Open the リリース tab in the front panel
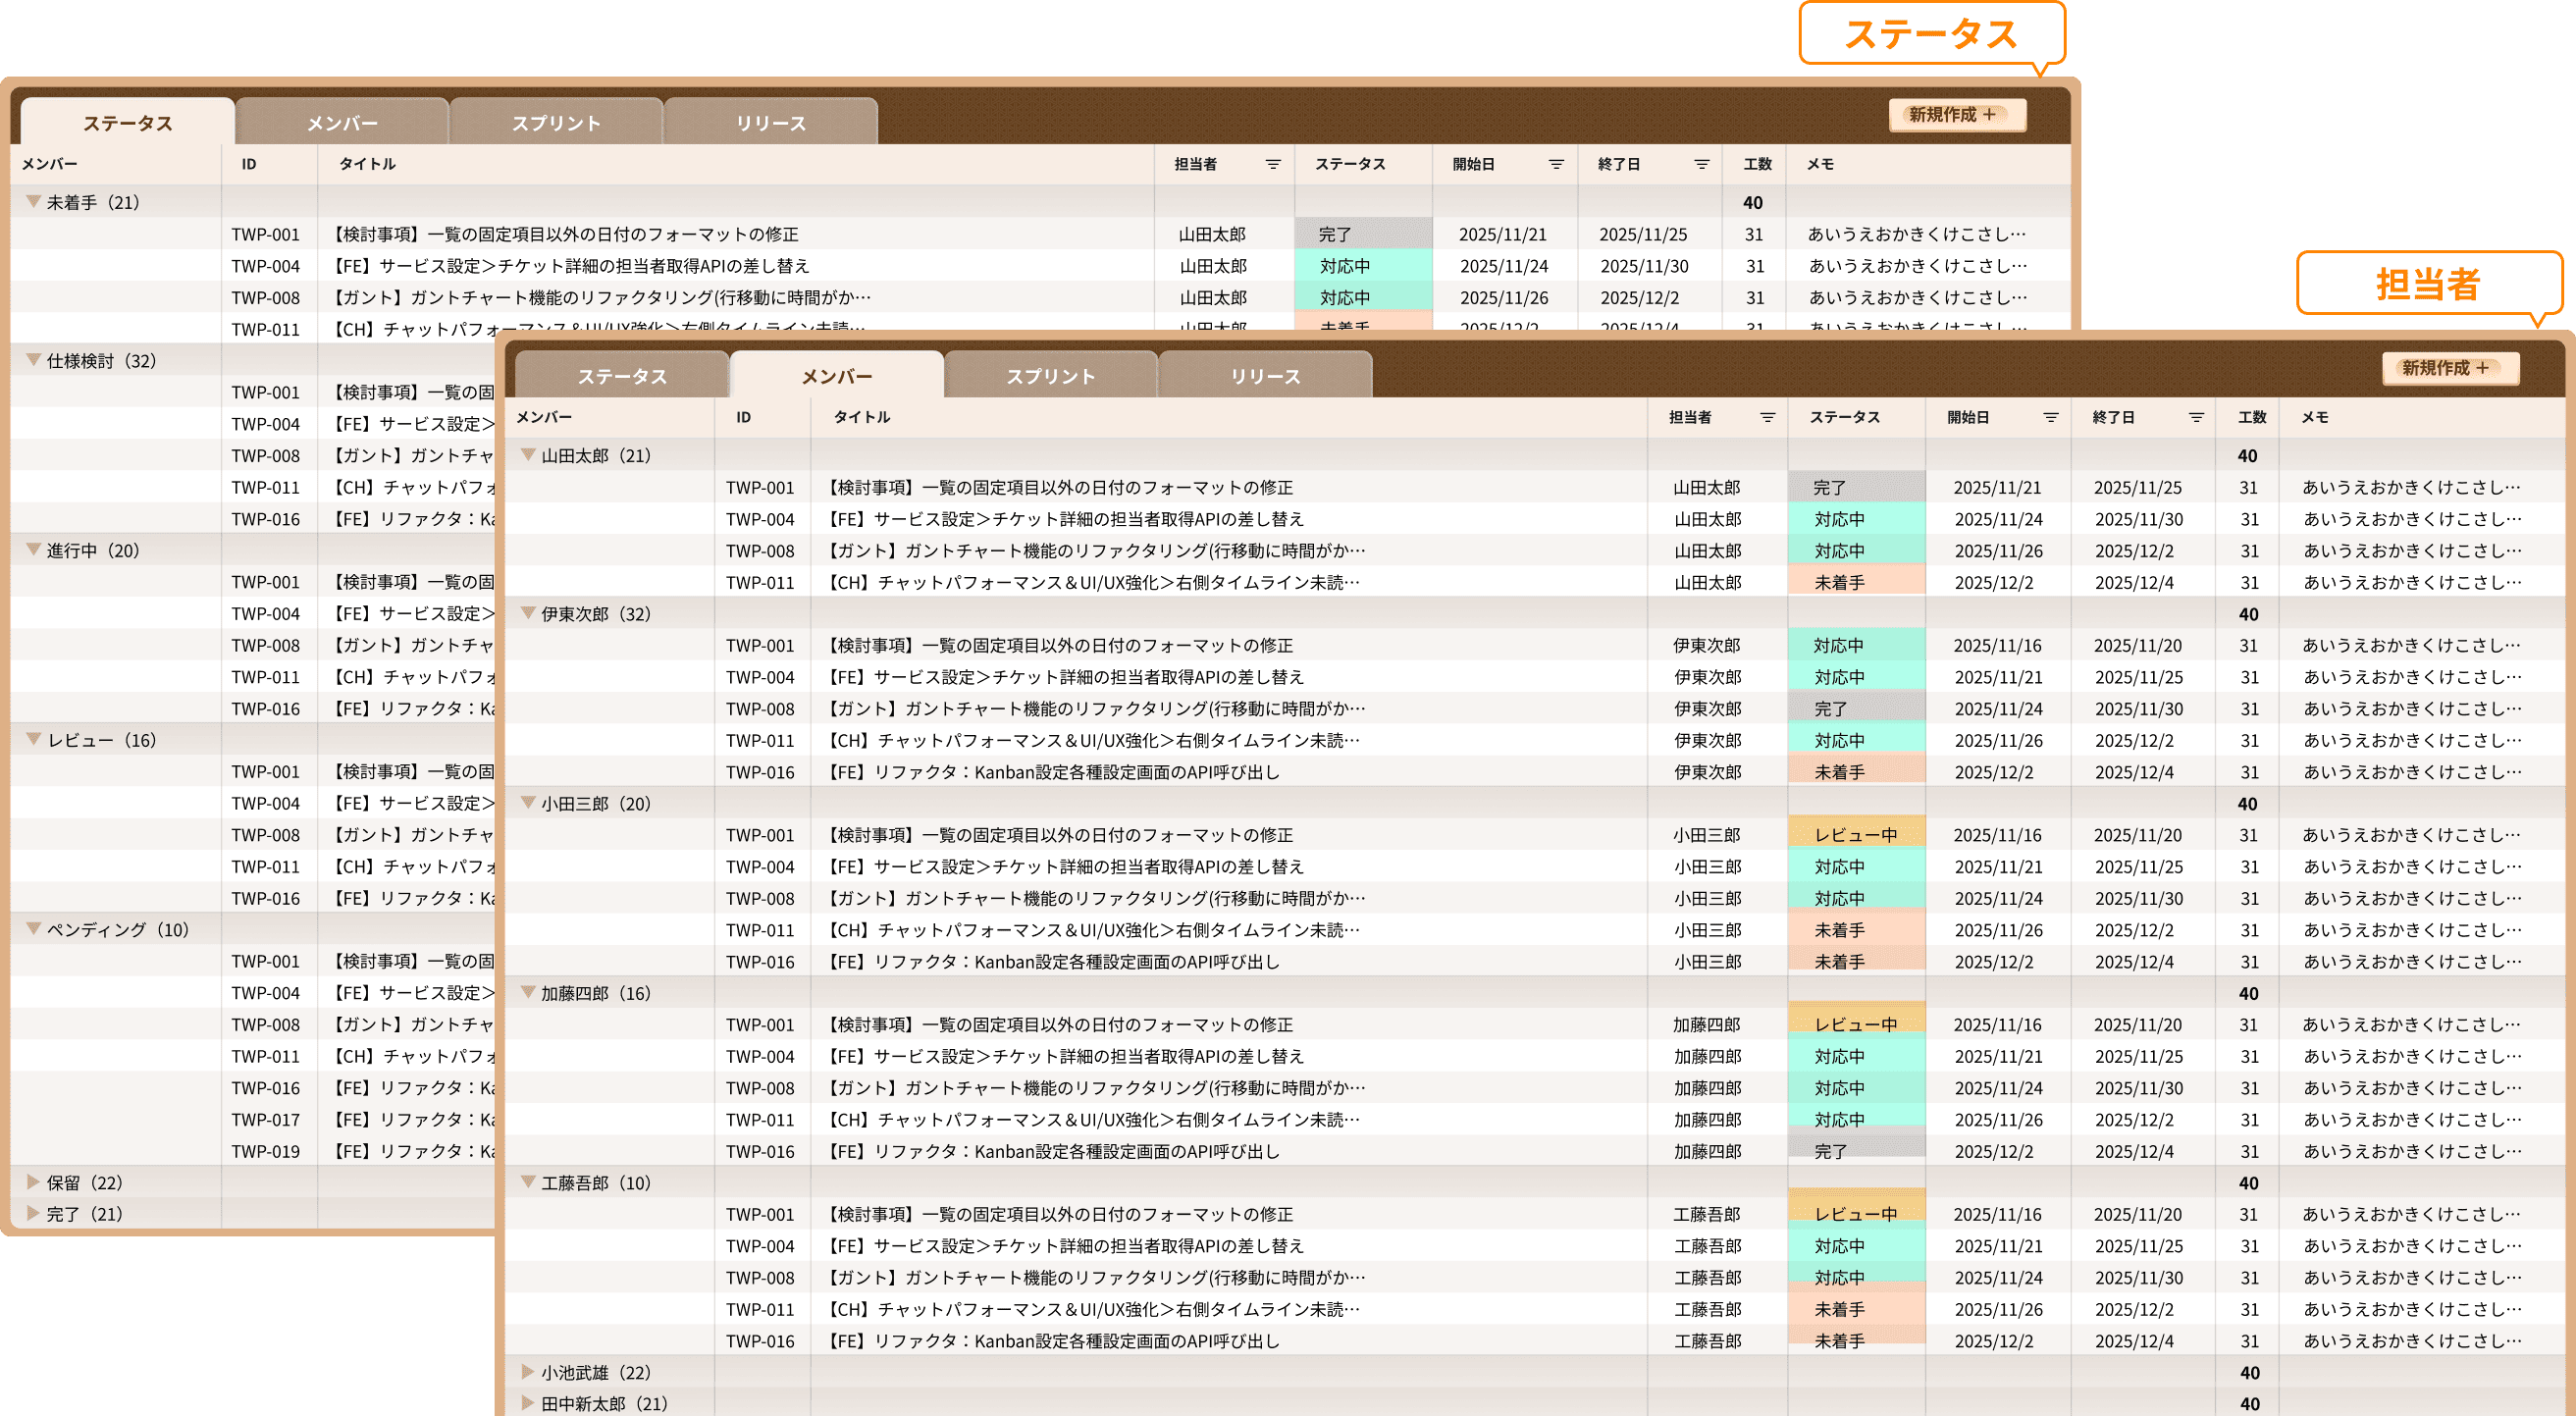 pyautogui.click(x=1265, y=376)
